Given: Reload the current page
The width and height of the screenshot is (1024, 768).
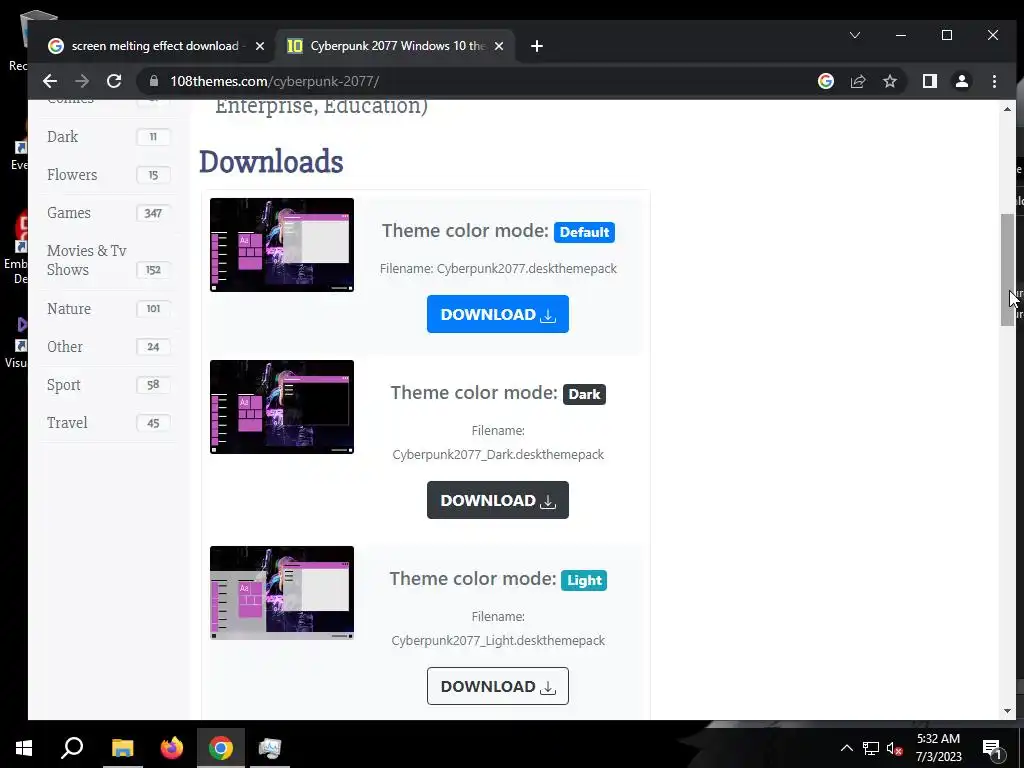Looking at the screenshot, I should tap(114, 81).
